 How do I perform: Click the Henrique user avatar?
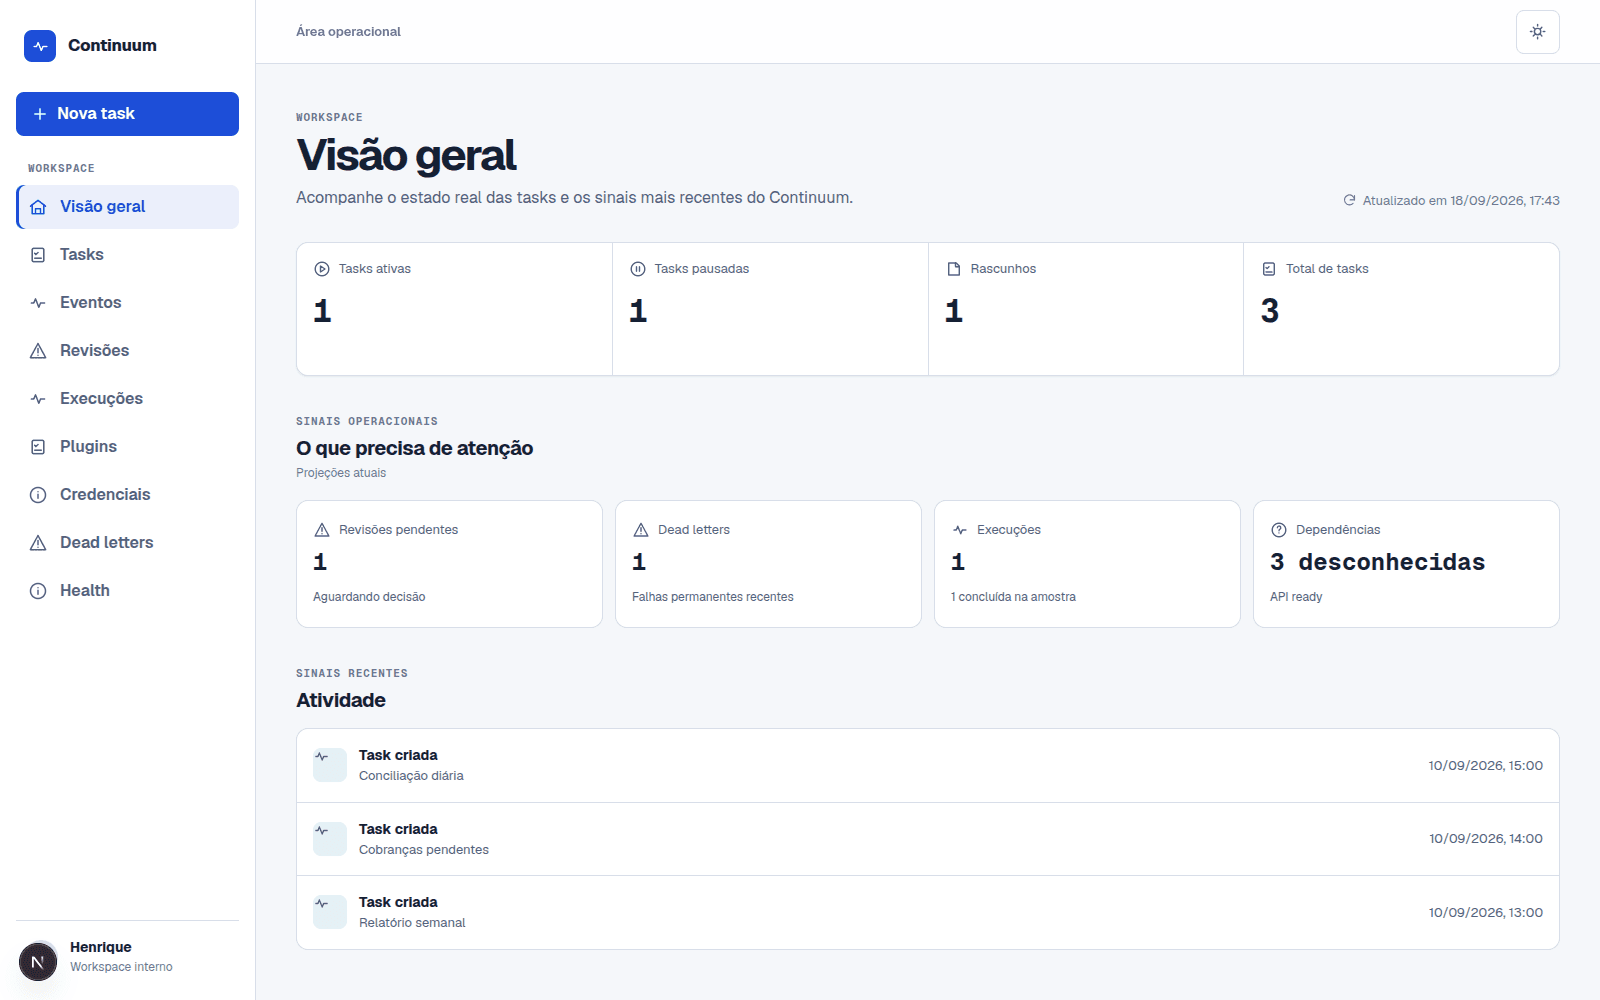click(38, 962)
